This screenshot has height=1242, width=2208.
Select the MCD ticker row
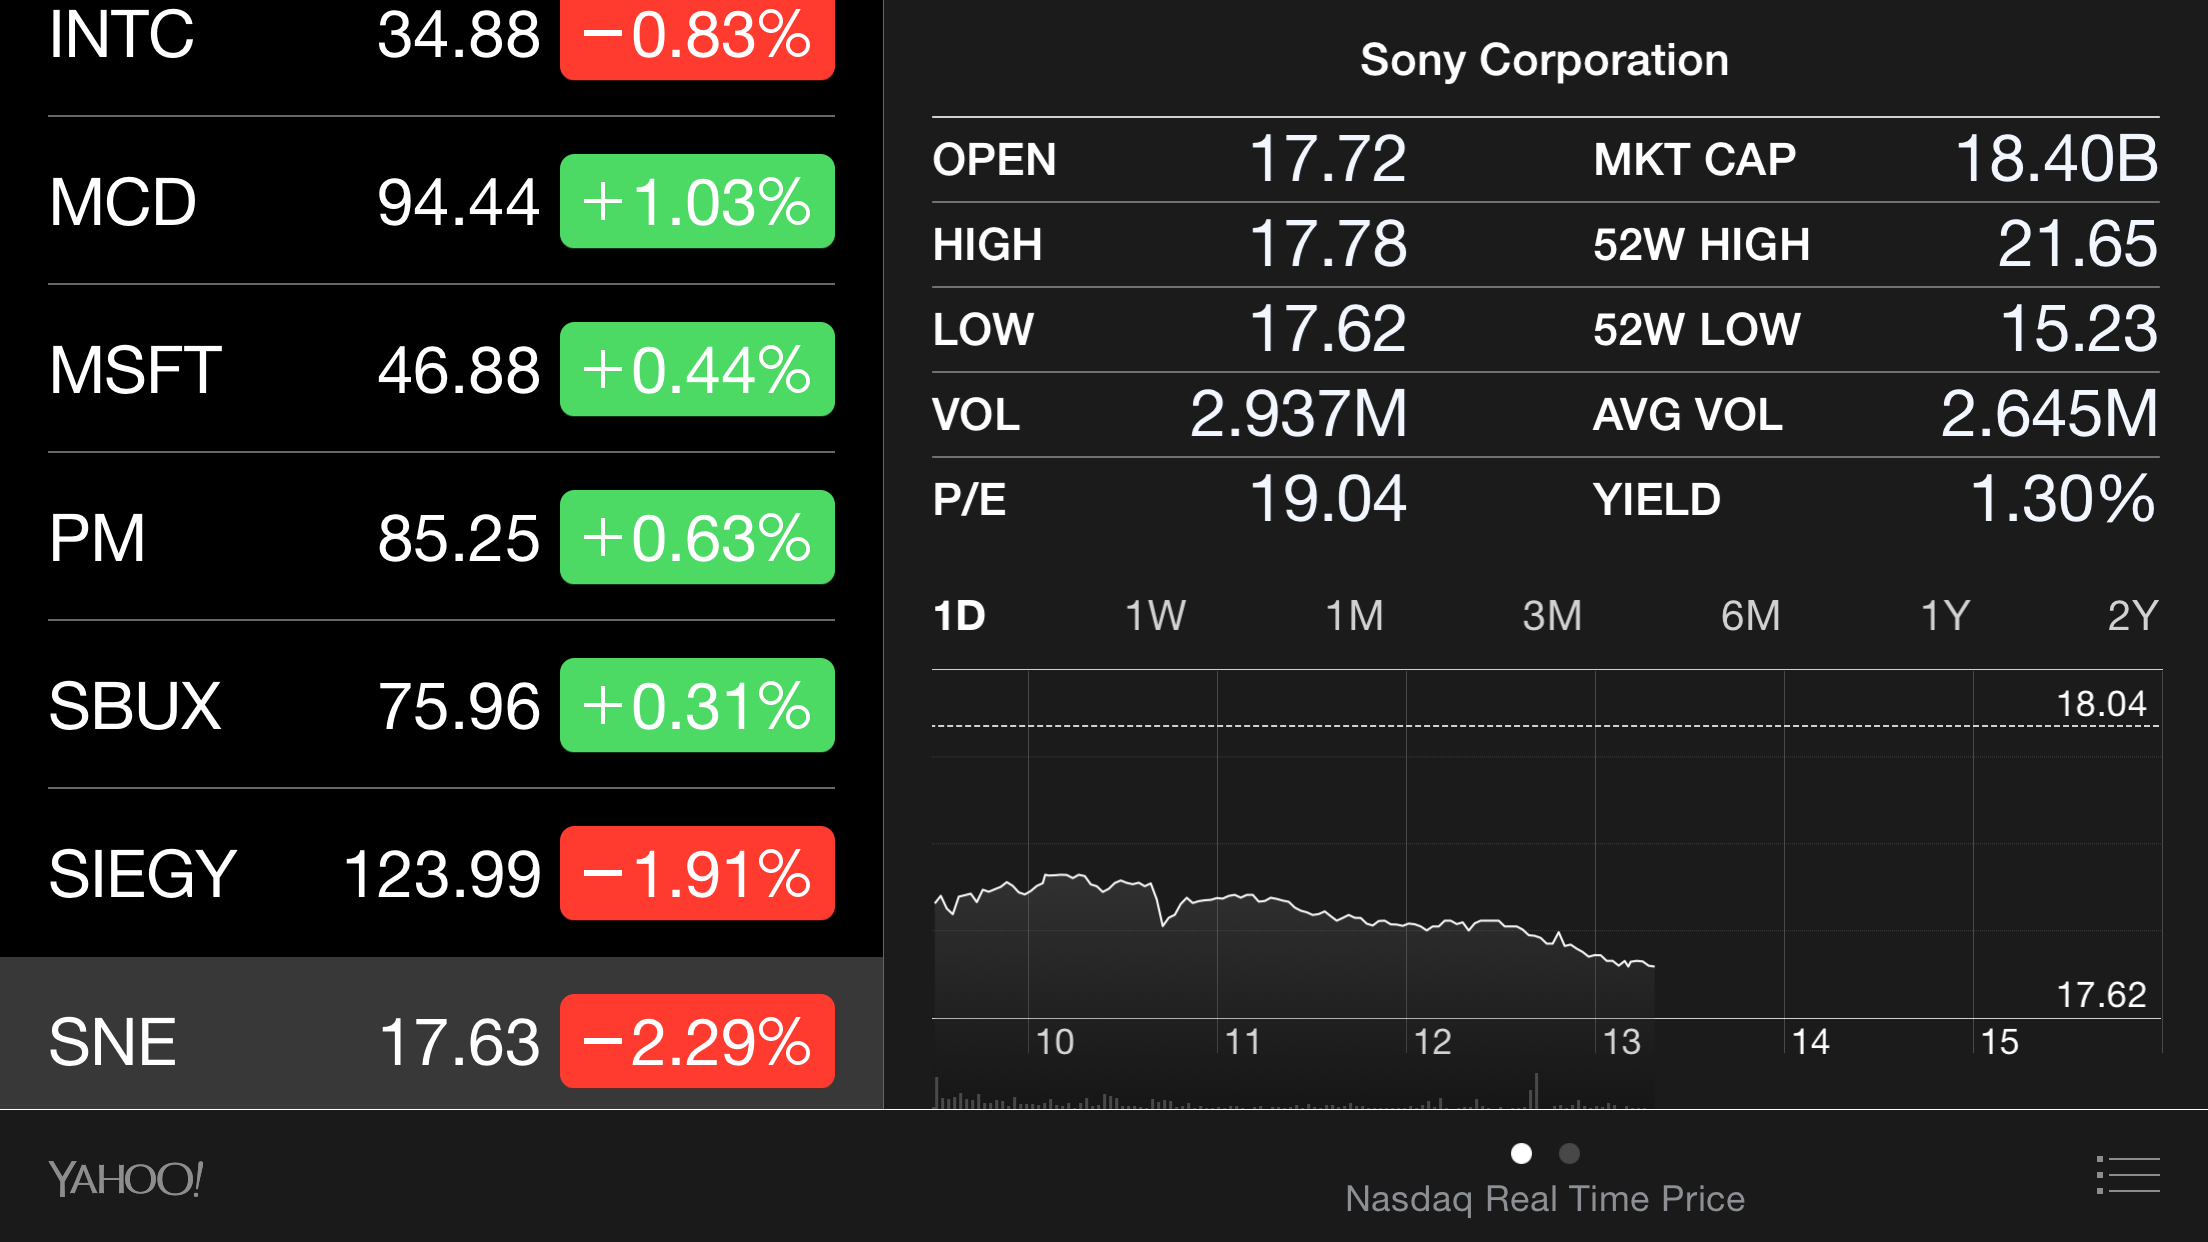[x=441, y=201]
